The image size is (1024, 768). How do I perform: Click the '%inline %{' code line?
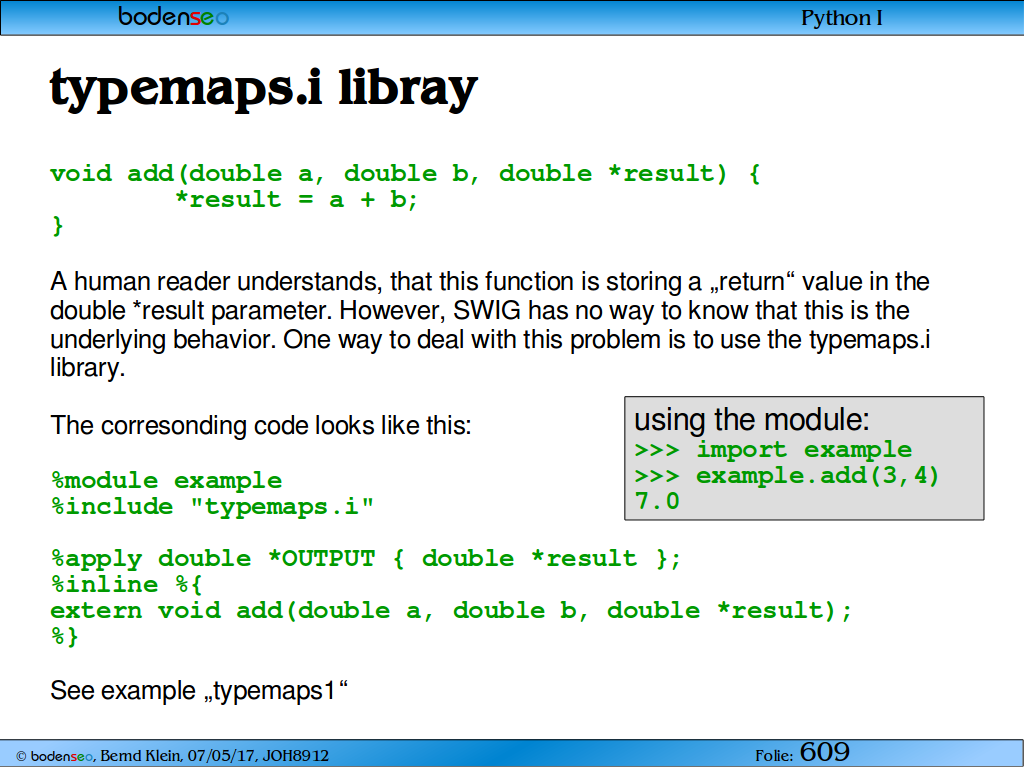click(127, 584)
